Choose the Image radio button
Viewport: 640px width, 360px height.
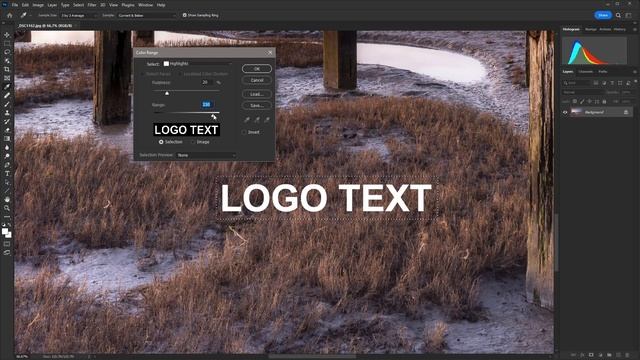193,142
